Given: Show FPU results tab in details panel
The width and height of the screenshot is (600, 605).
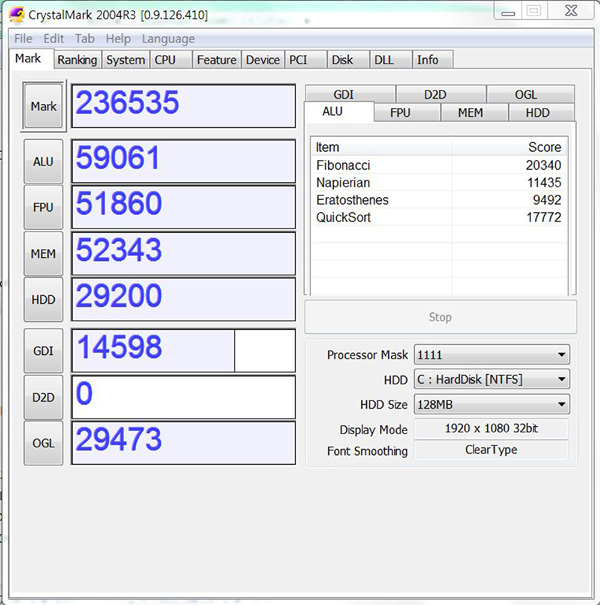Looking at the screenshot, I should point(407,113).
